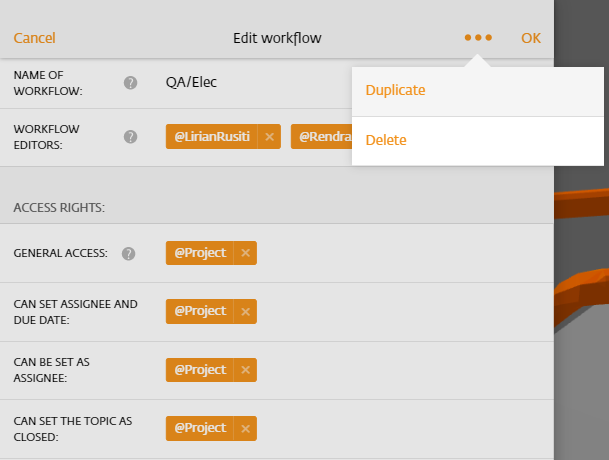Remove @Project from Can Set Assignee and Due Date
This screenshot has width=609, height=460.
(x=245, y=312)
